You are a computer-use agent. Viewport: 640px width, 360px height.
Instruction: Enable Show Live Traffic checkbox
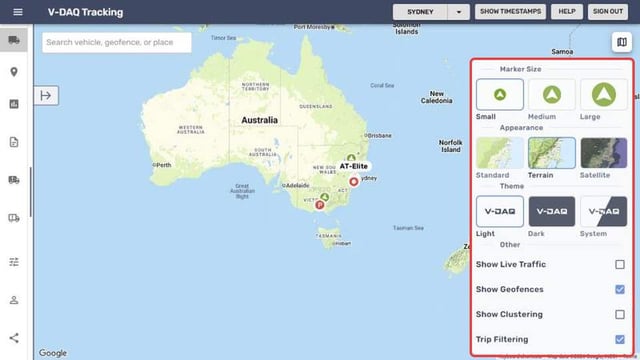pos(620,264)
